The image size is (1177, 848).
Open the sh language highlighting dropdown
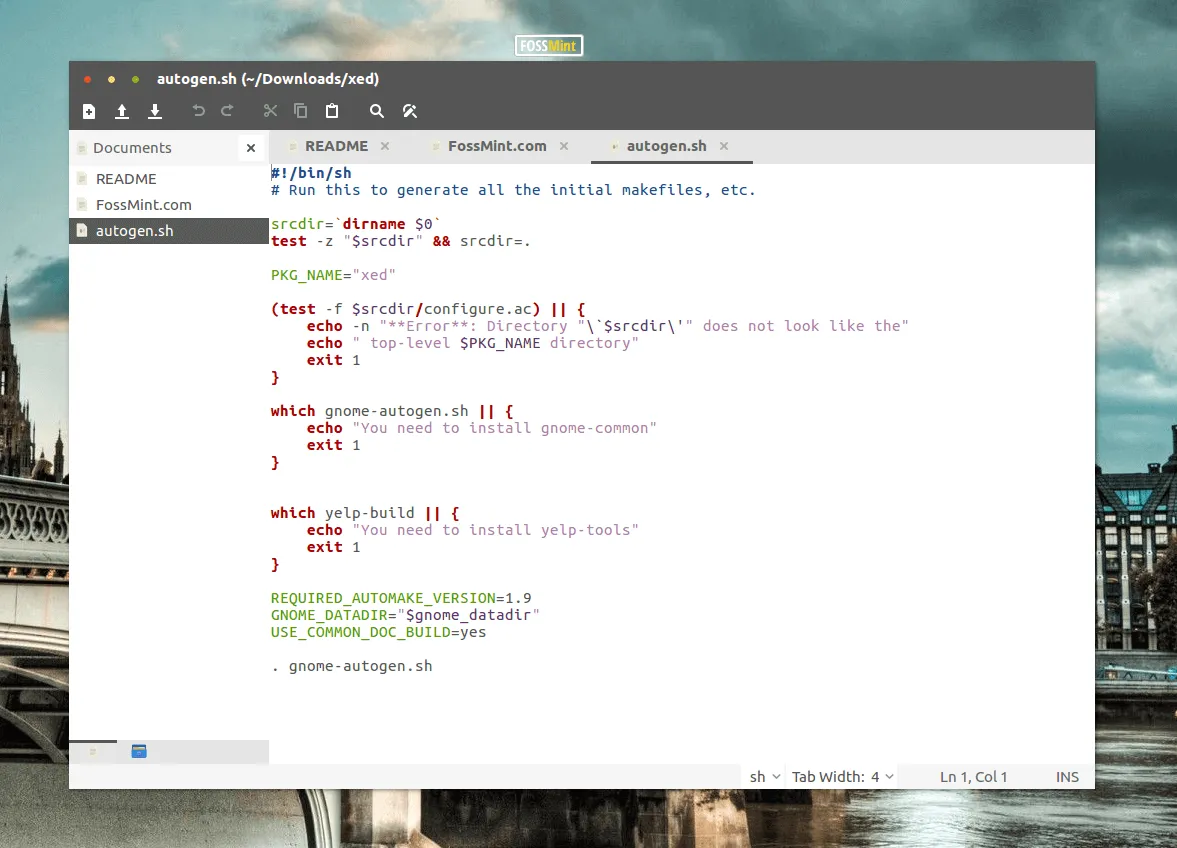[763, 776]
